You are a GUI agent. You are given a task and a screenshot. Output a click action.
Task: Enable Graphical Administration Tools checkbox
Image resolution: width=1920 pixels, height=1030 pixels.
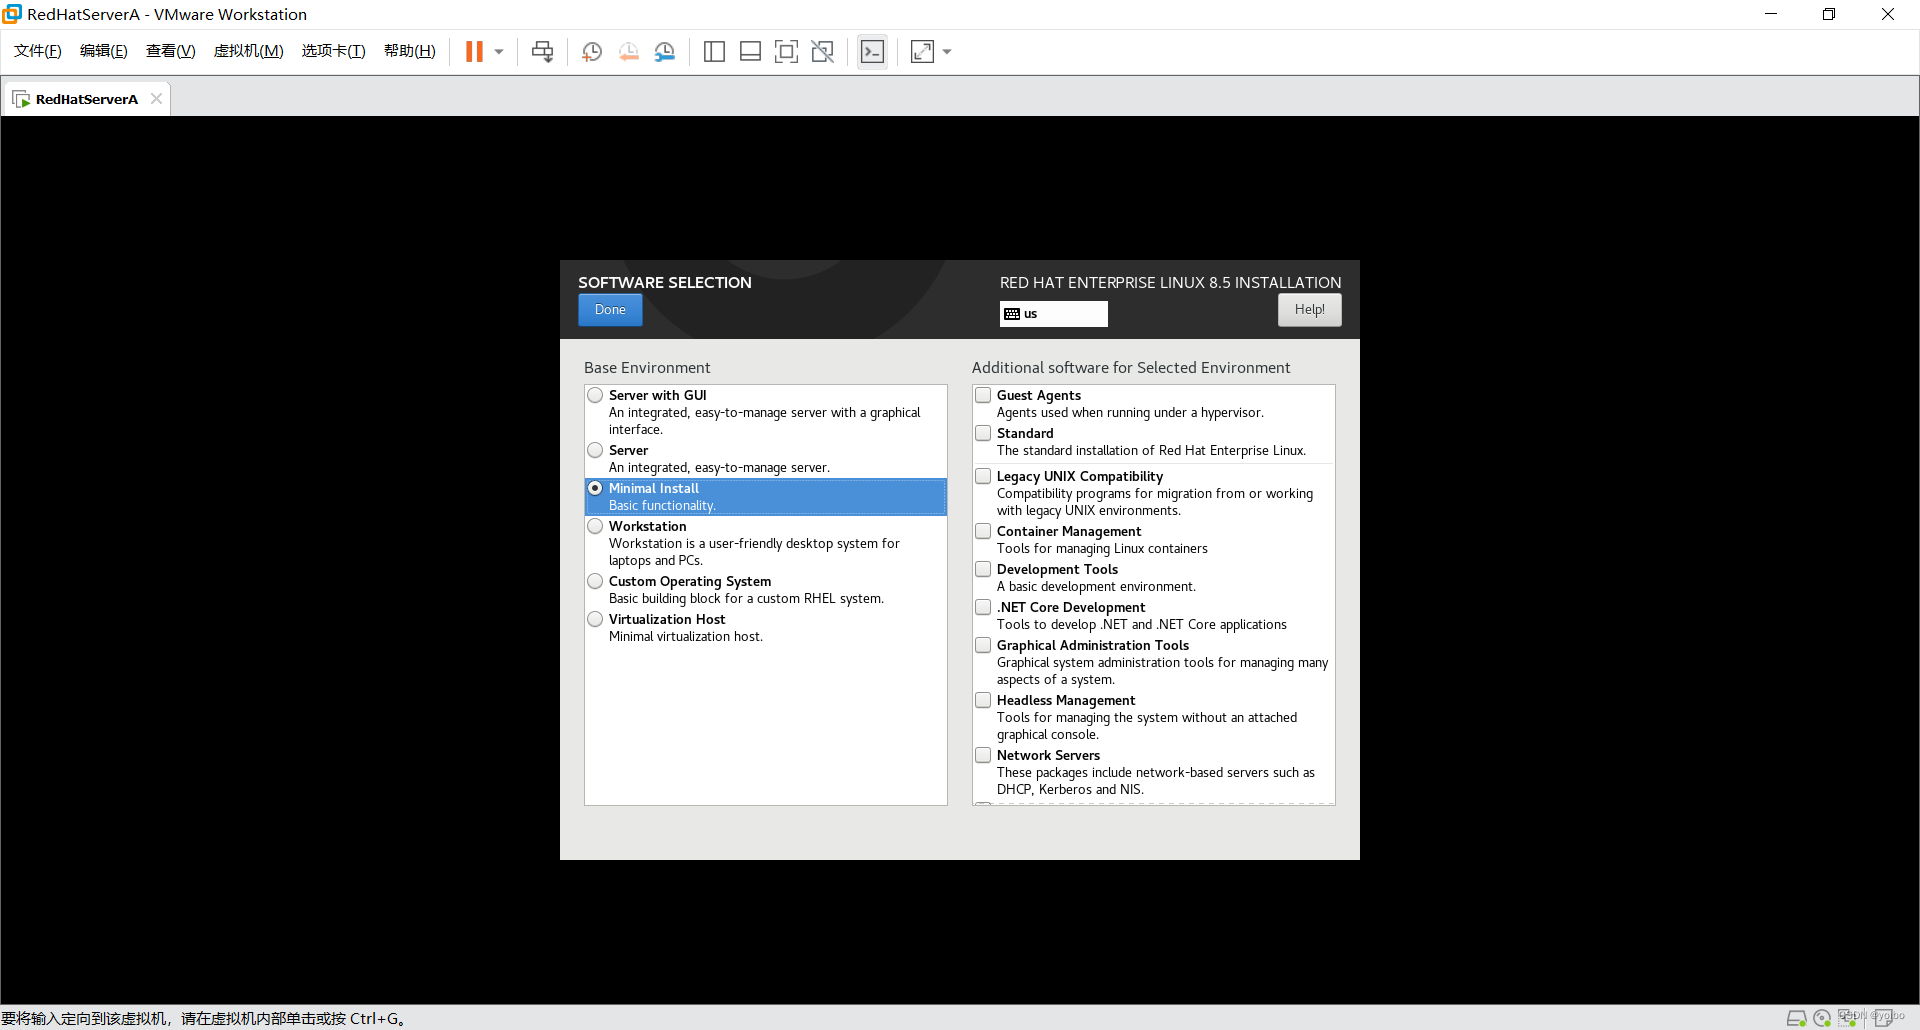tap(983, 645)
